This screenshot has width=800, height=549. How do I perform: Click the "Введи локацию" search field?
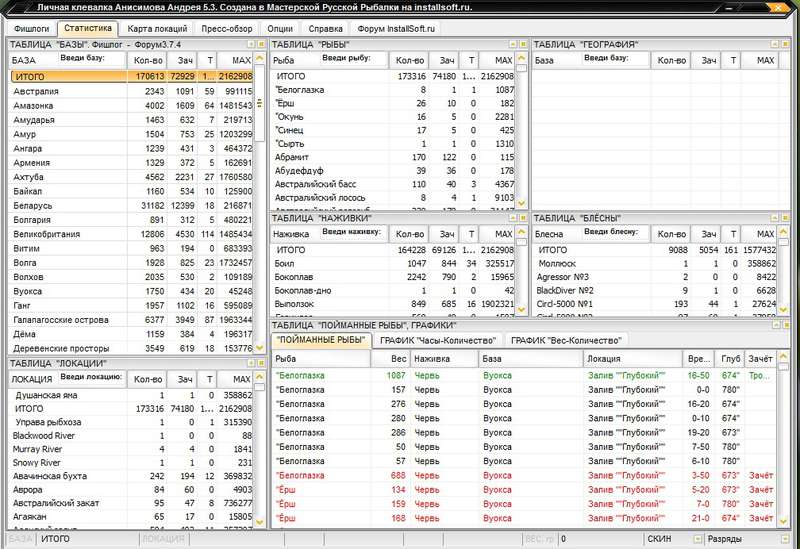(x=91, y=379)
